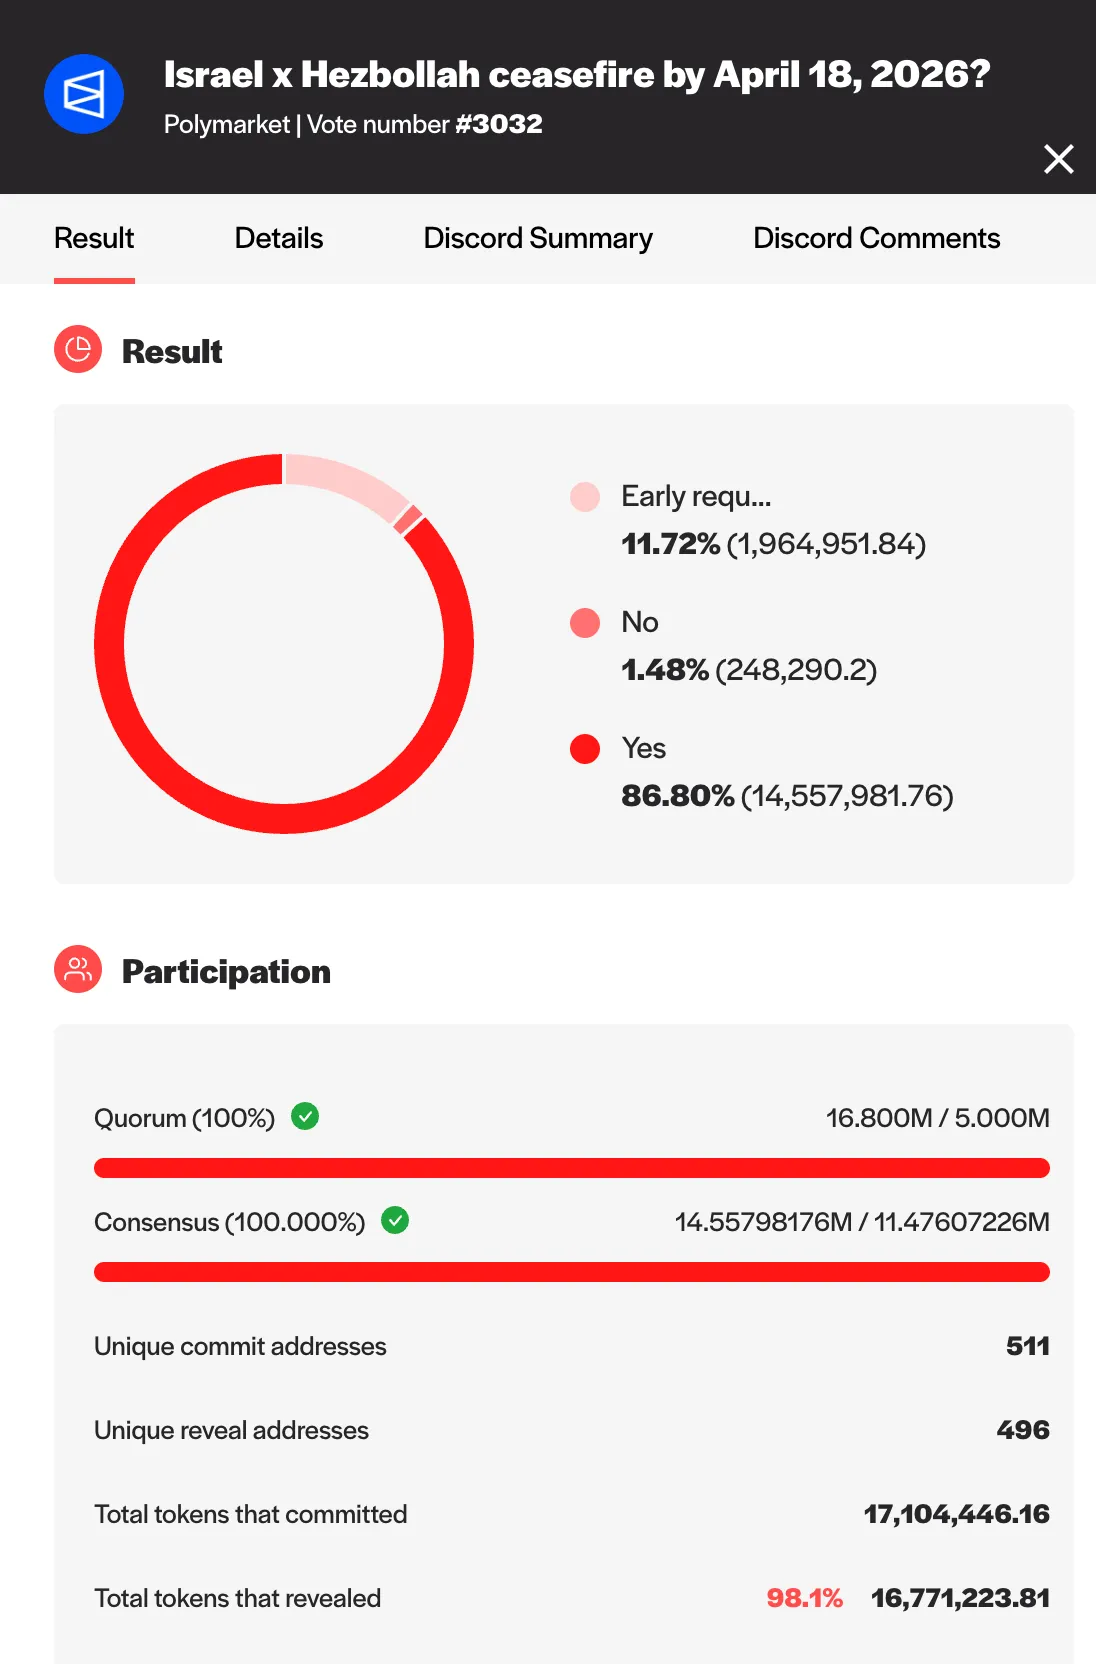Click the donut chart ring

[x=110, y=644]
